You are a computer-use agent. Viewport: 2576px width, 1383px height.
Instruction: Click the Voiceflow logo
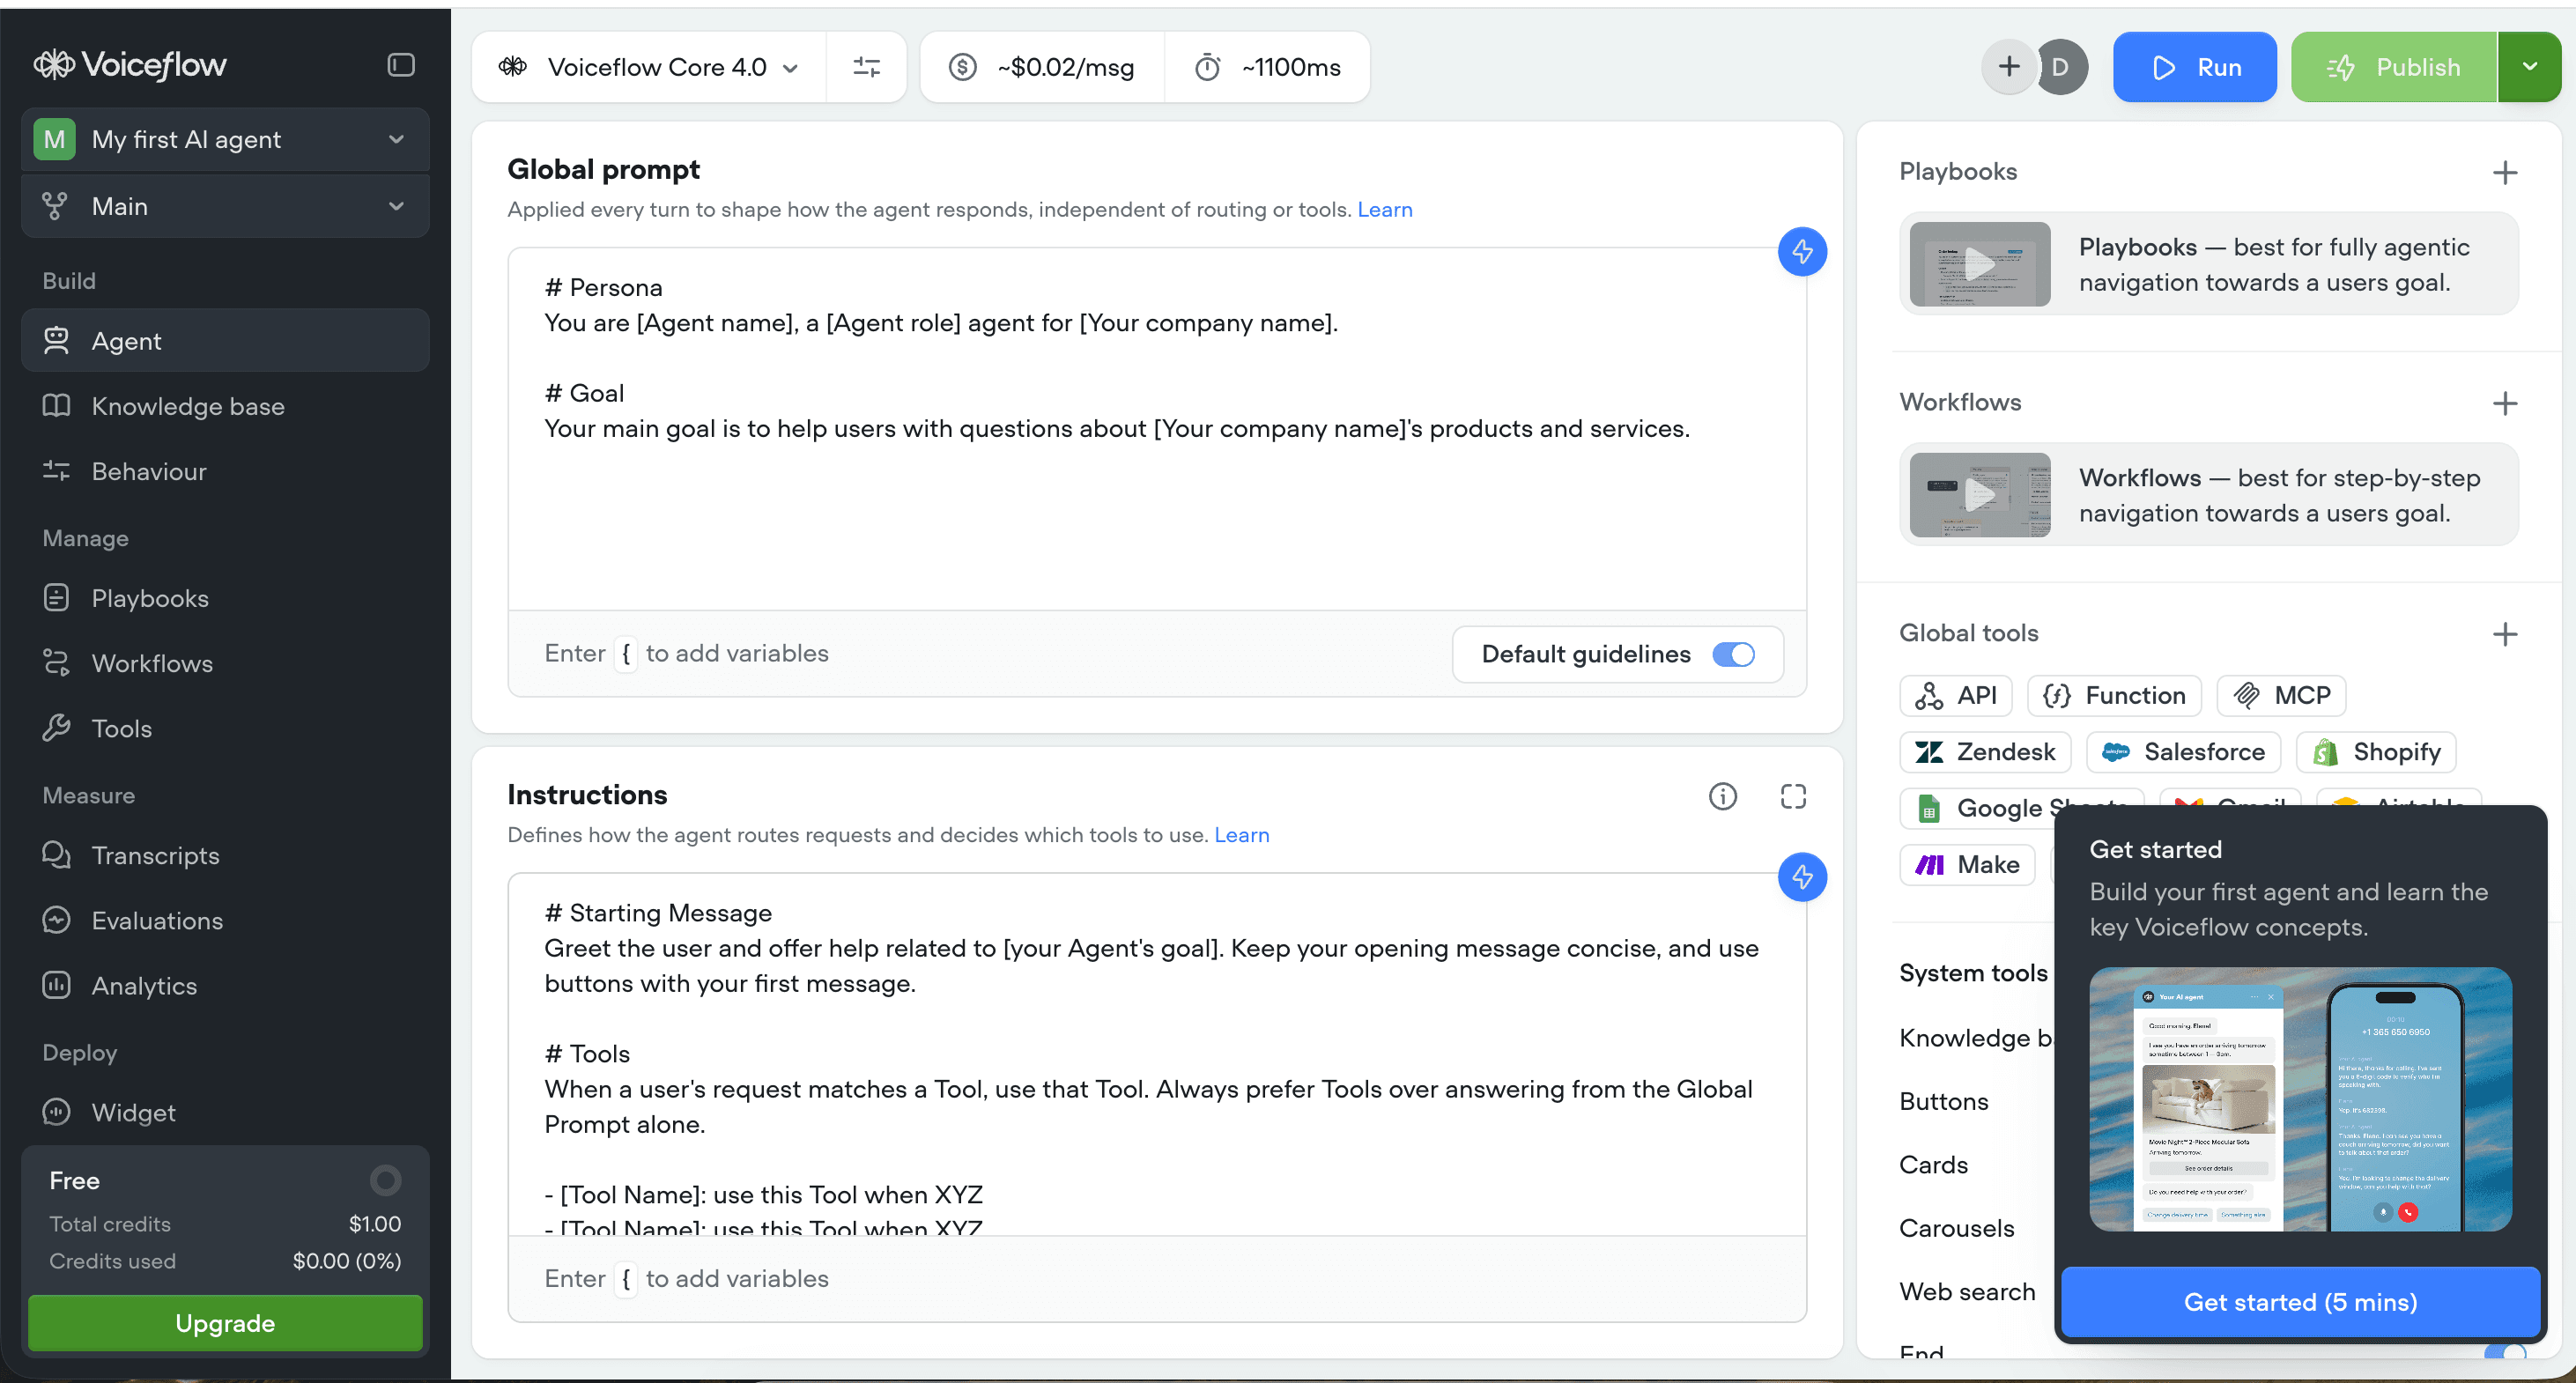coord(130,65)
